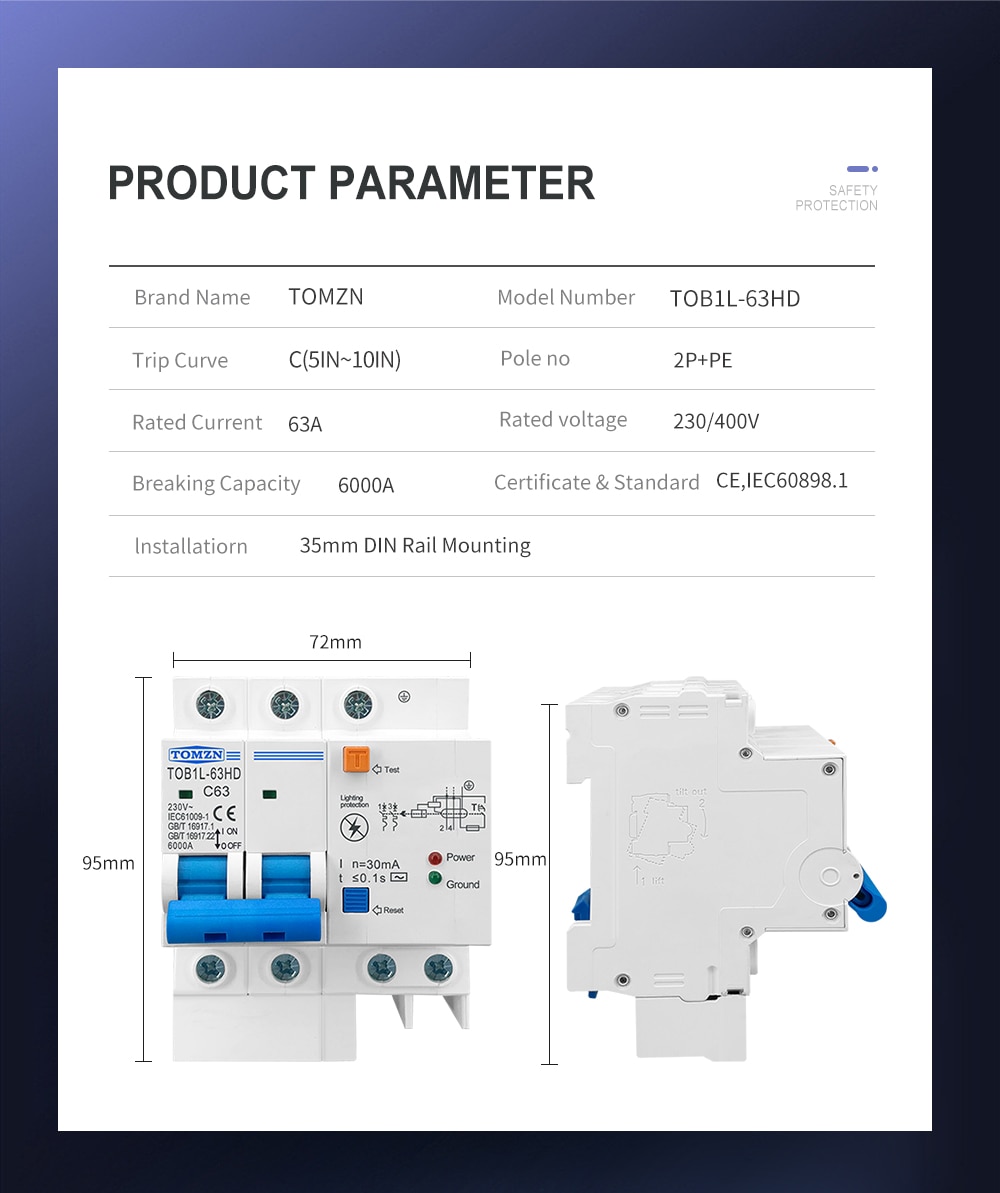This screenshot has width=1000, height=1193.
Task: Click the purple dash decoration above SAFETY PROTECTION
Action: tap(862, 169)
